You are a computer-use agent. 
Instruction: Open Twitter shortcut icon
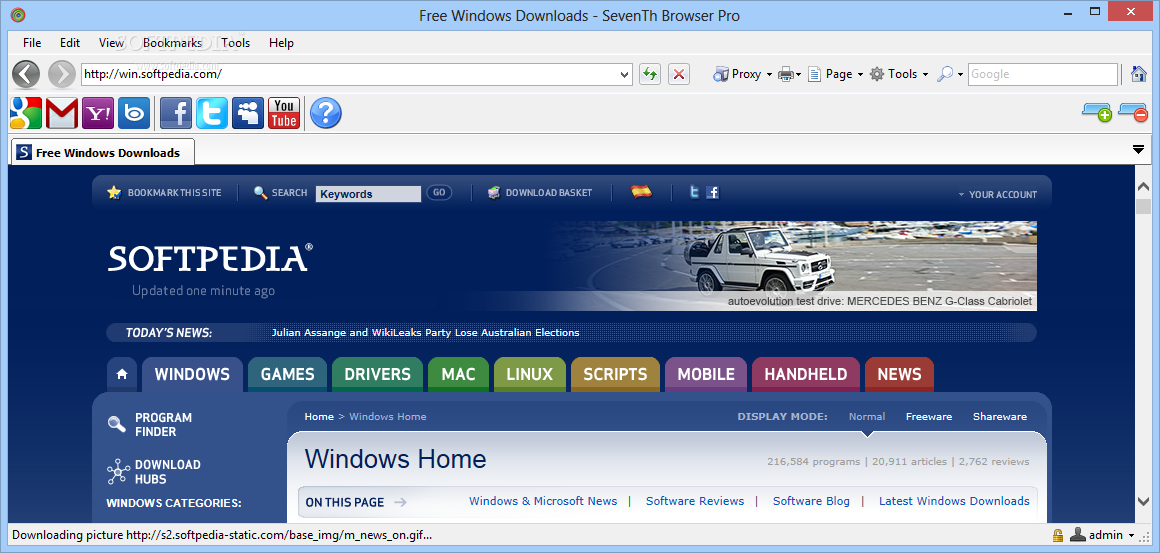click(212, 113)
